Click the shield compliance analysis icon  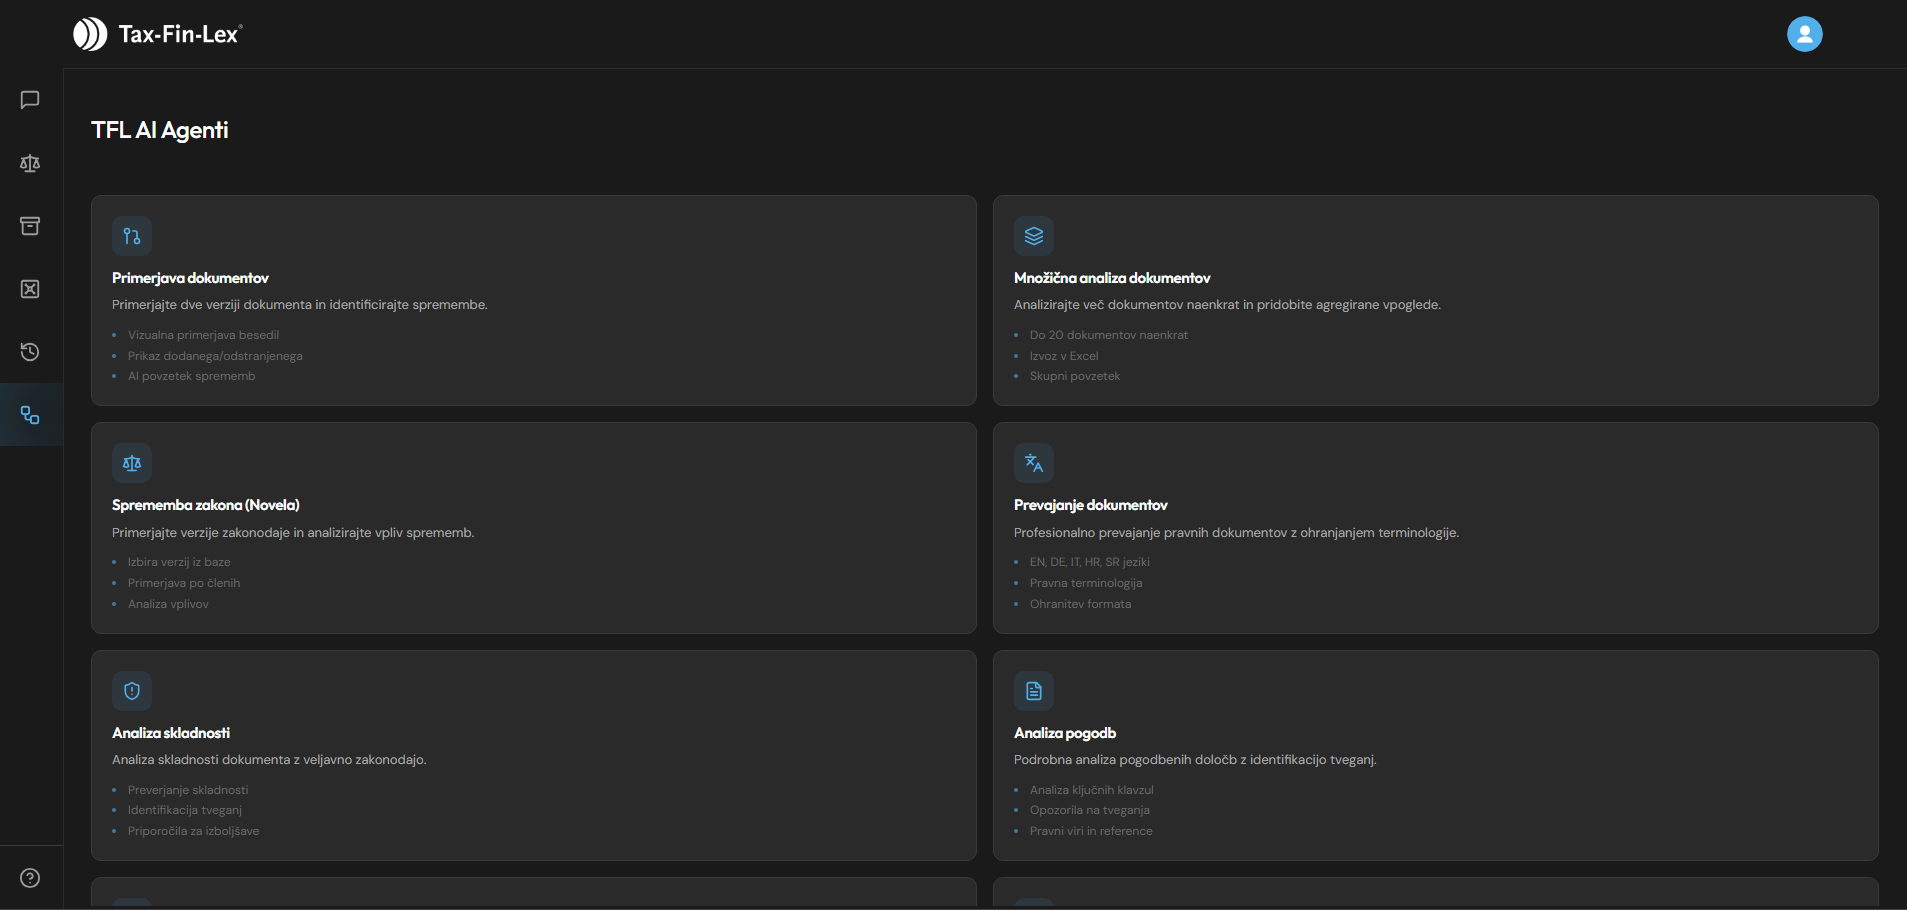(x=132, y=691)
